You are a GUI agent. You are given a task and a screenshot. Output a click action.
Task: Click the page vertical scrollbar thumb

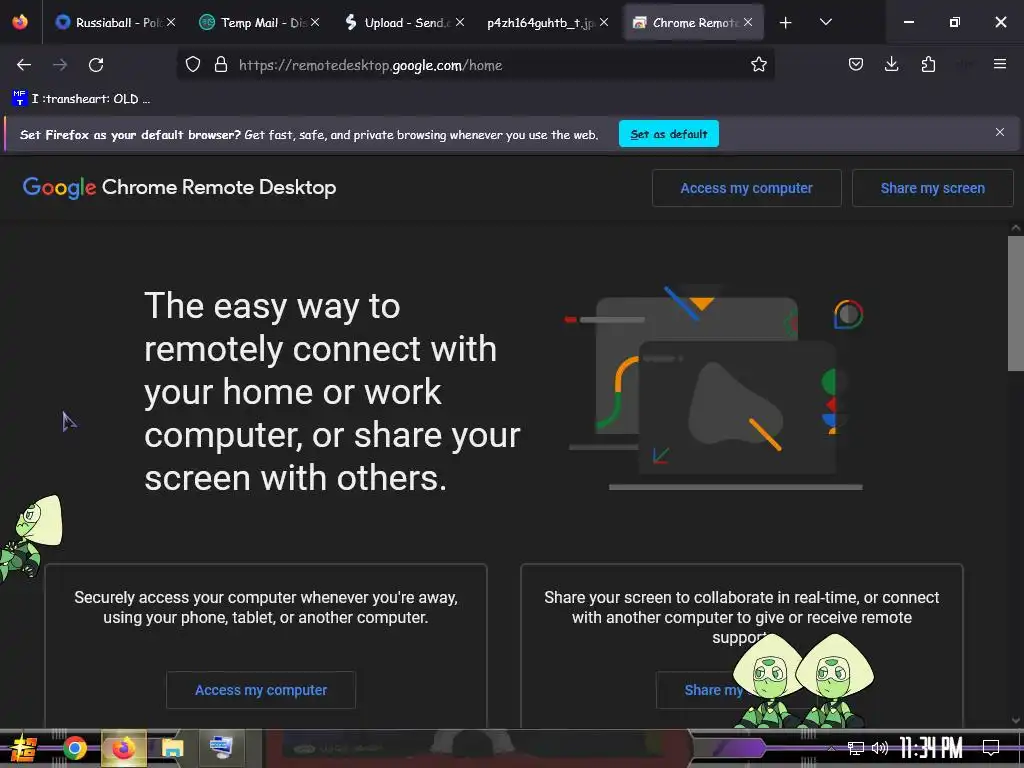1016,303
